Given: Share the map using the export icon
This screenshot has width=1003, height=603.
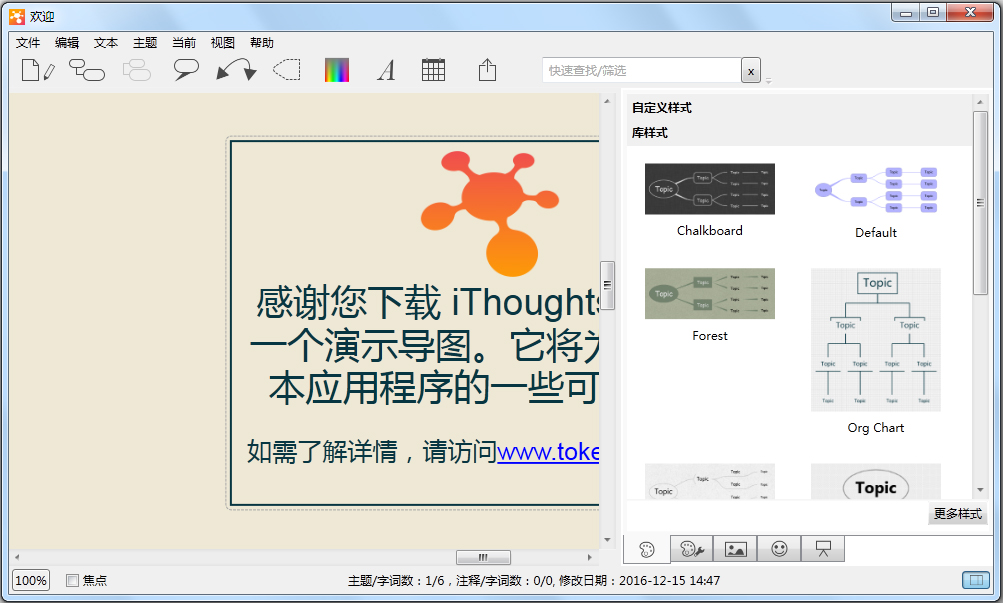Looking at the screenshot, I should 486,70.
